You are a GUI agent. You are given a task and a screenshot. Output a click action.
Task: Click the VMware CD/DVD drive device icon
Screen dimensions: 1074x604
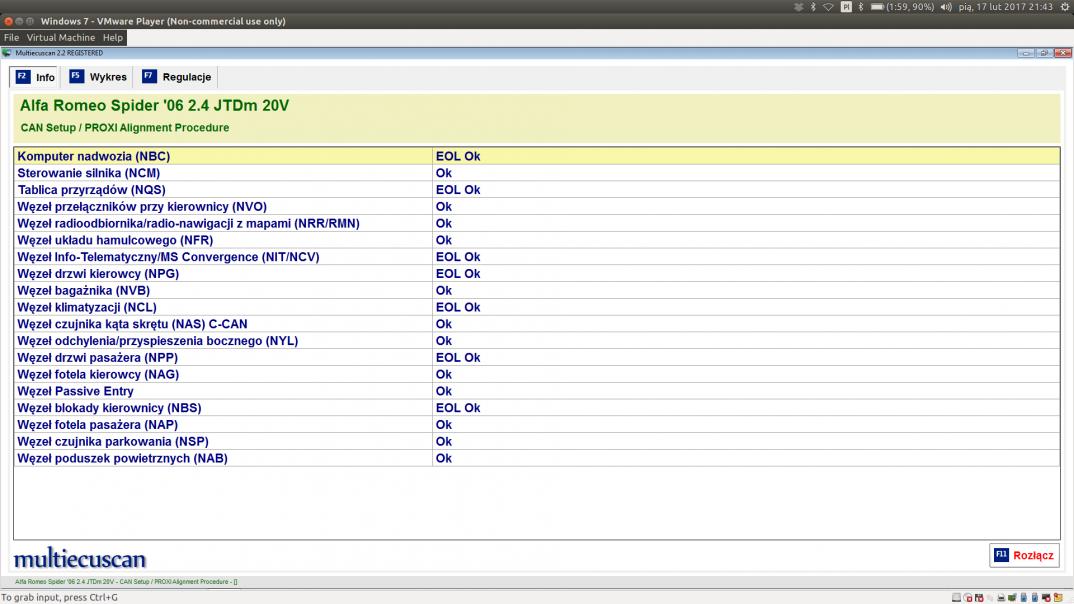pos(968,598)
